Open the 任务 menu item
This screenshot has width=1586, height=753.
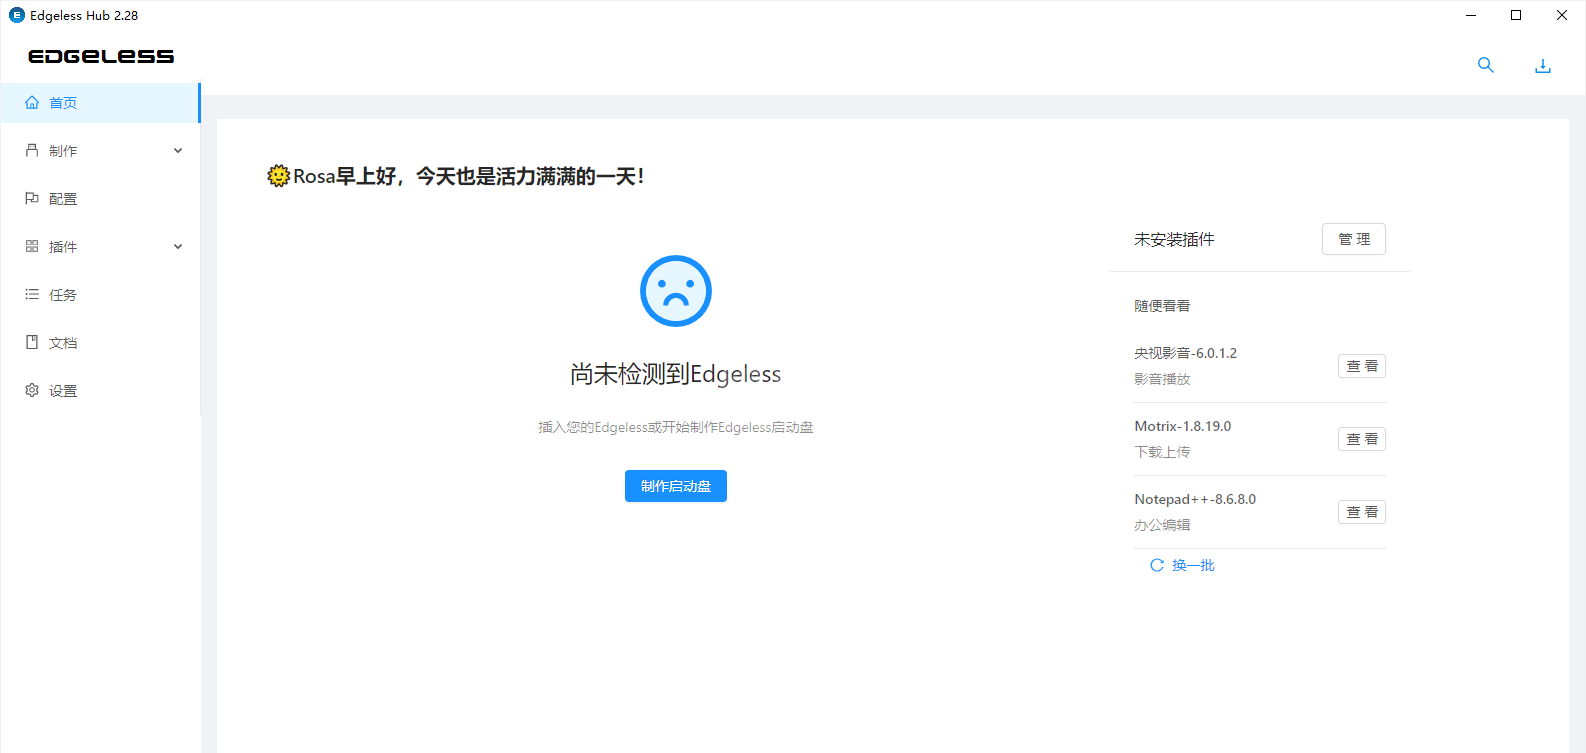tap(100, 295)
